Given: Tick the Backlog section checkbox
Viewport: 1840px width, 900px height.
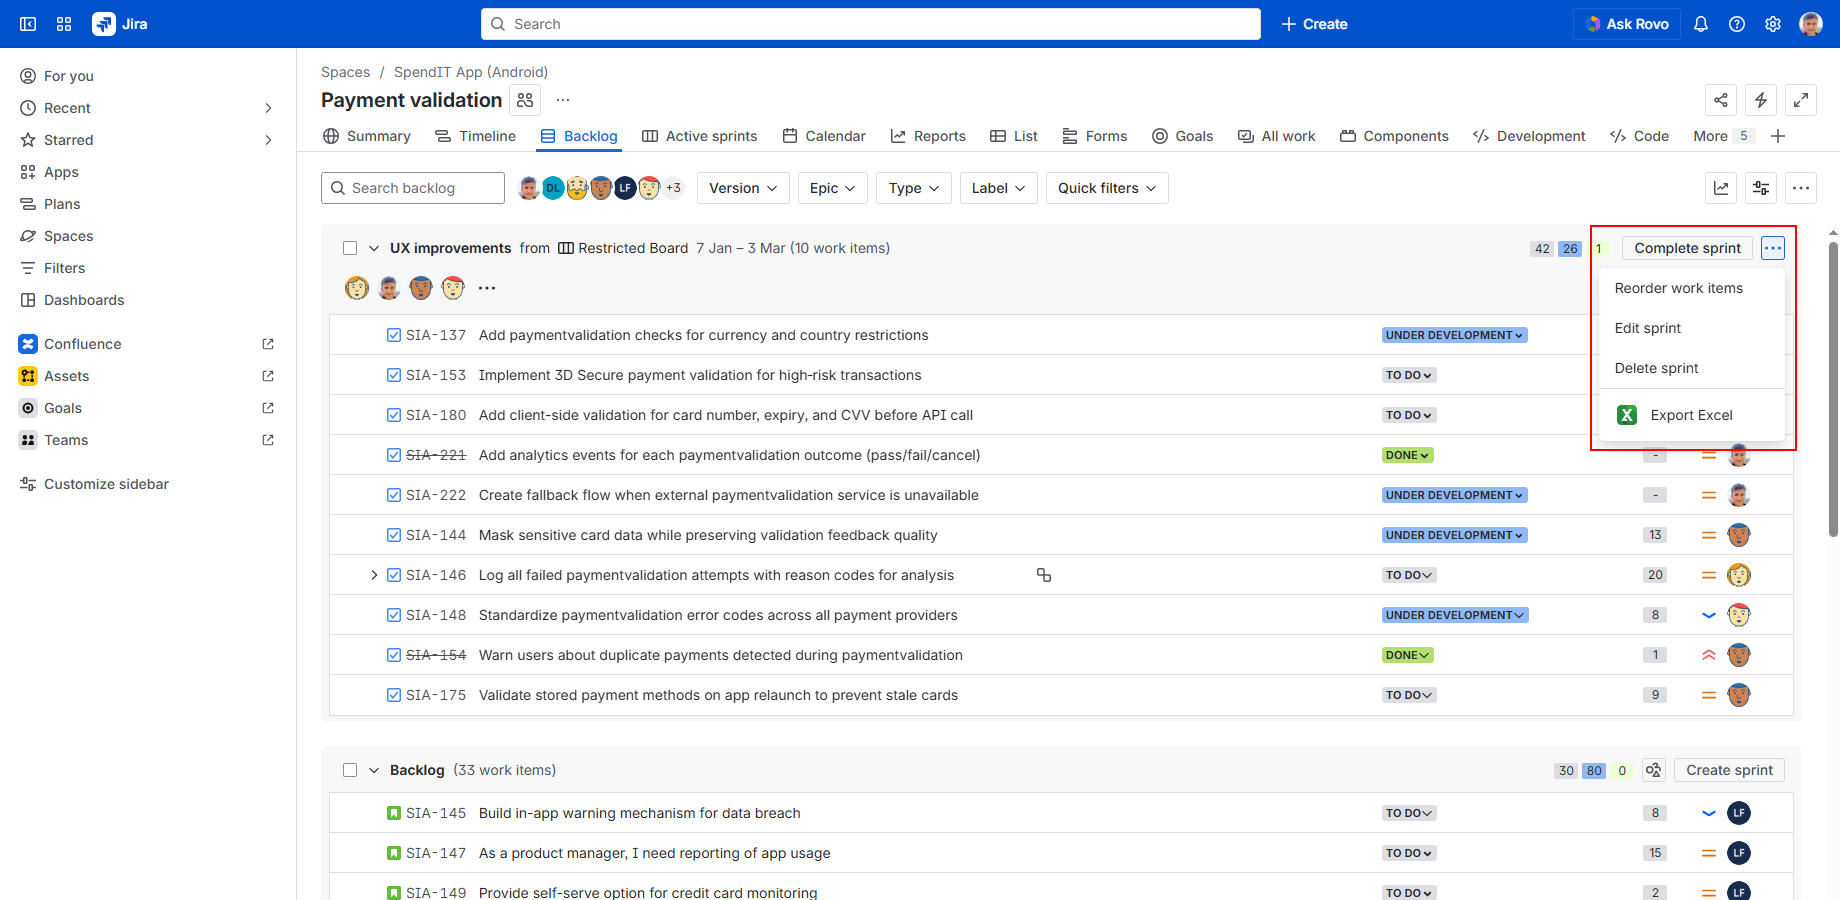Looking at the screenshot, I should 350,770.
